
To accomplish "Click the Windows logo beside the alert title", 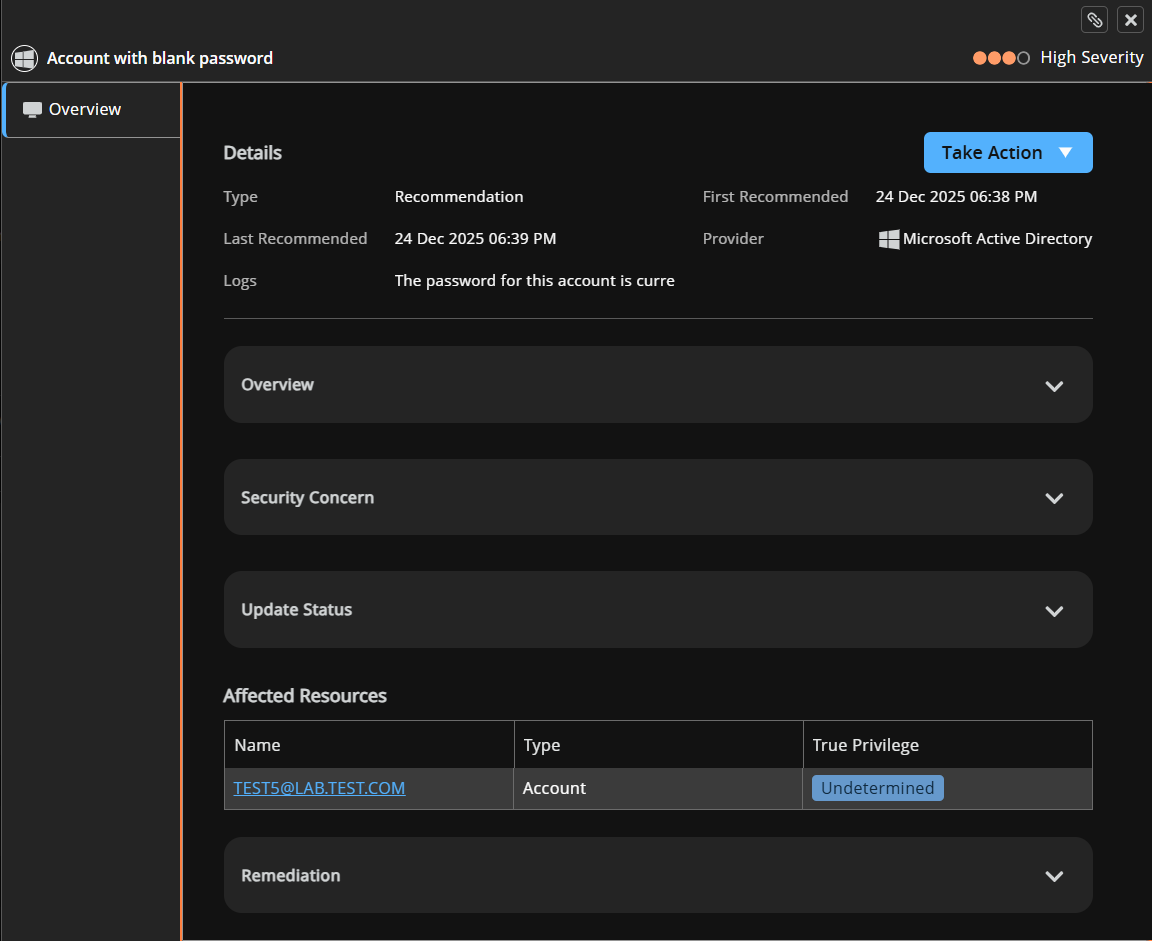I will tap(23, 58).
